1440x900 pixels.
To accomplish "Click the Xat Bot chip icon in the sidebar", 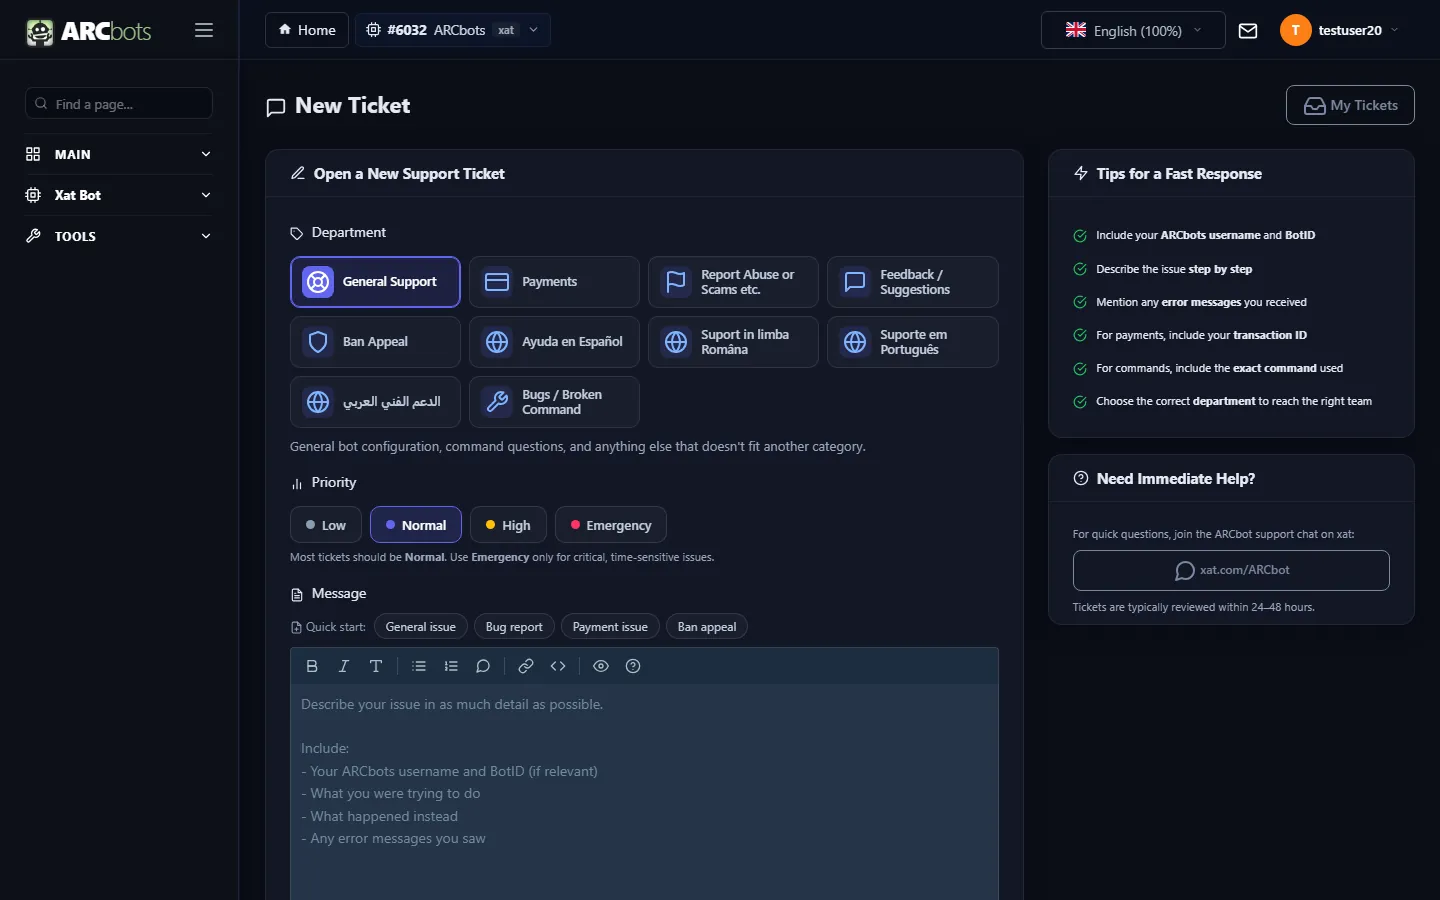I will pyautogui.click(x=33, y=195).
